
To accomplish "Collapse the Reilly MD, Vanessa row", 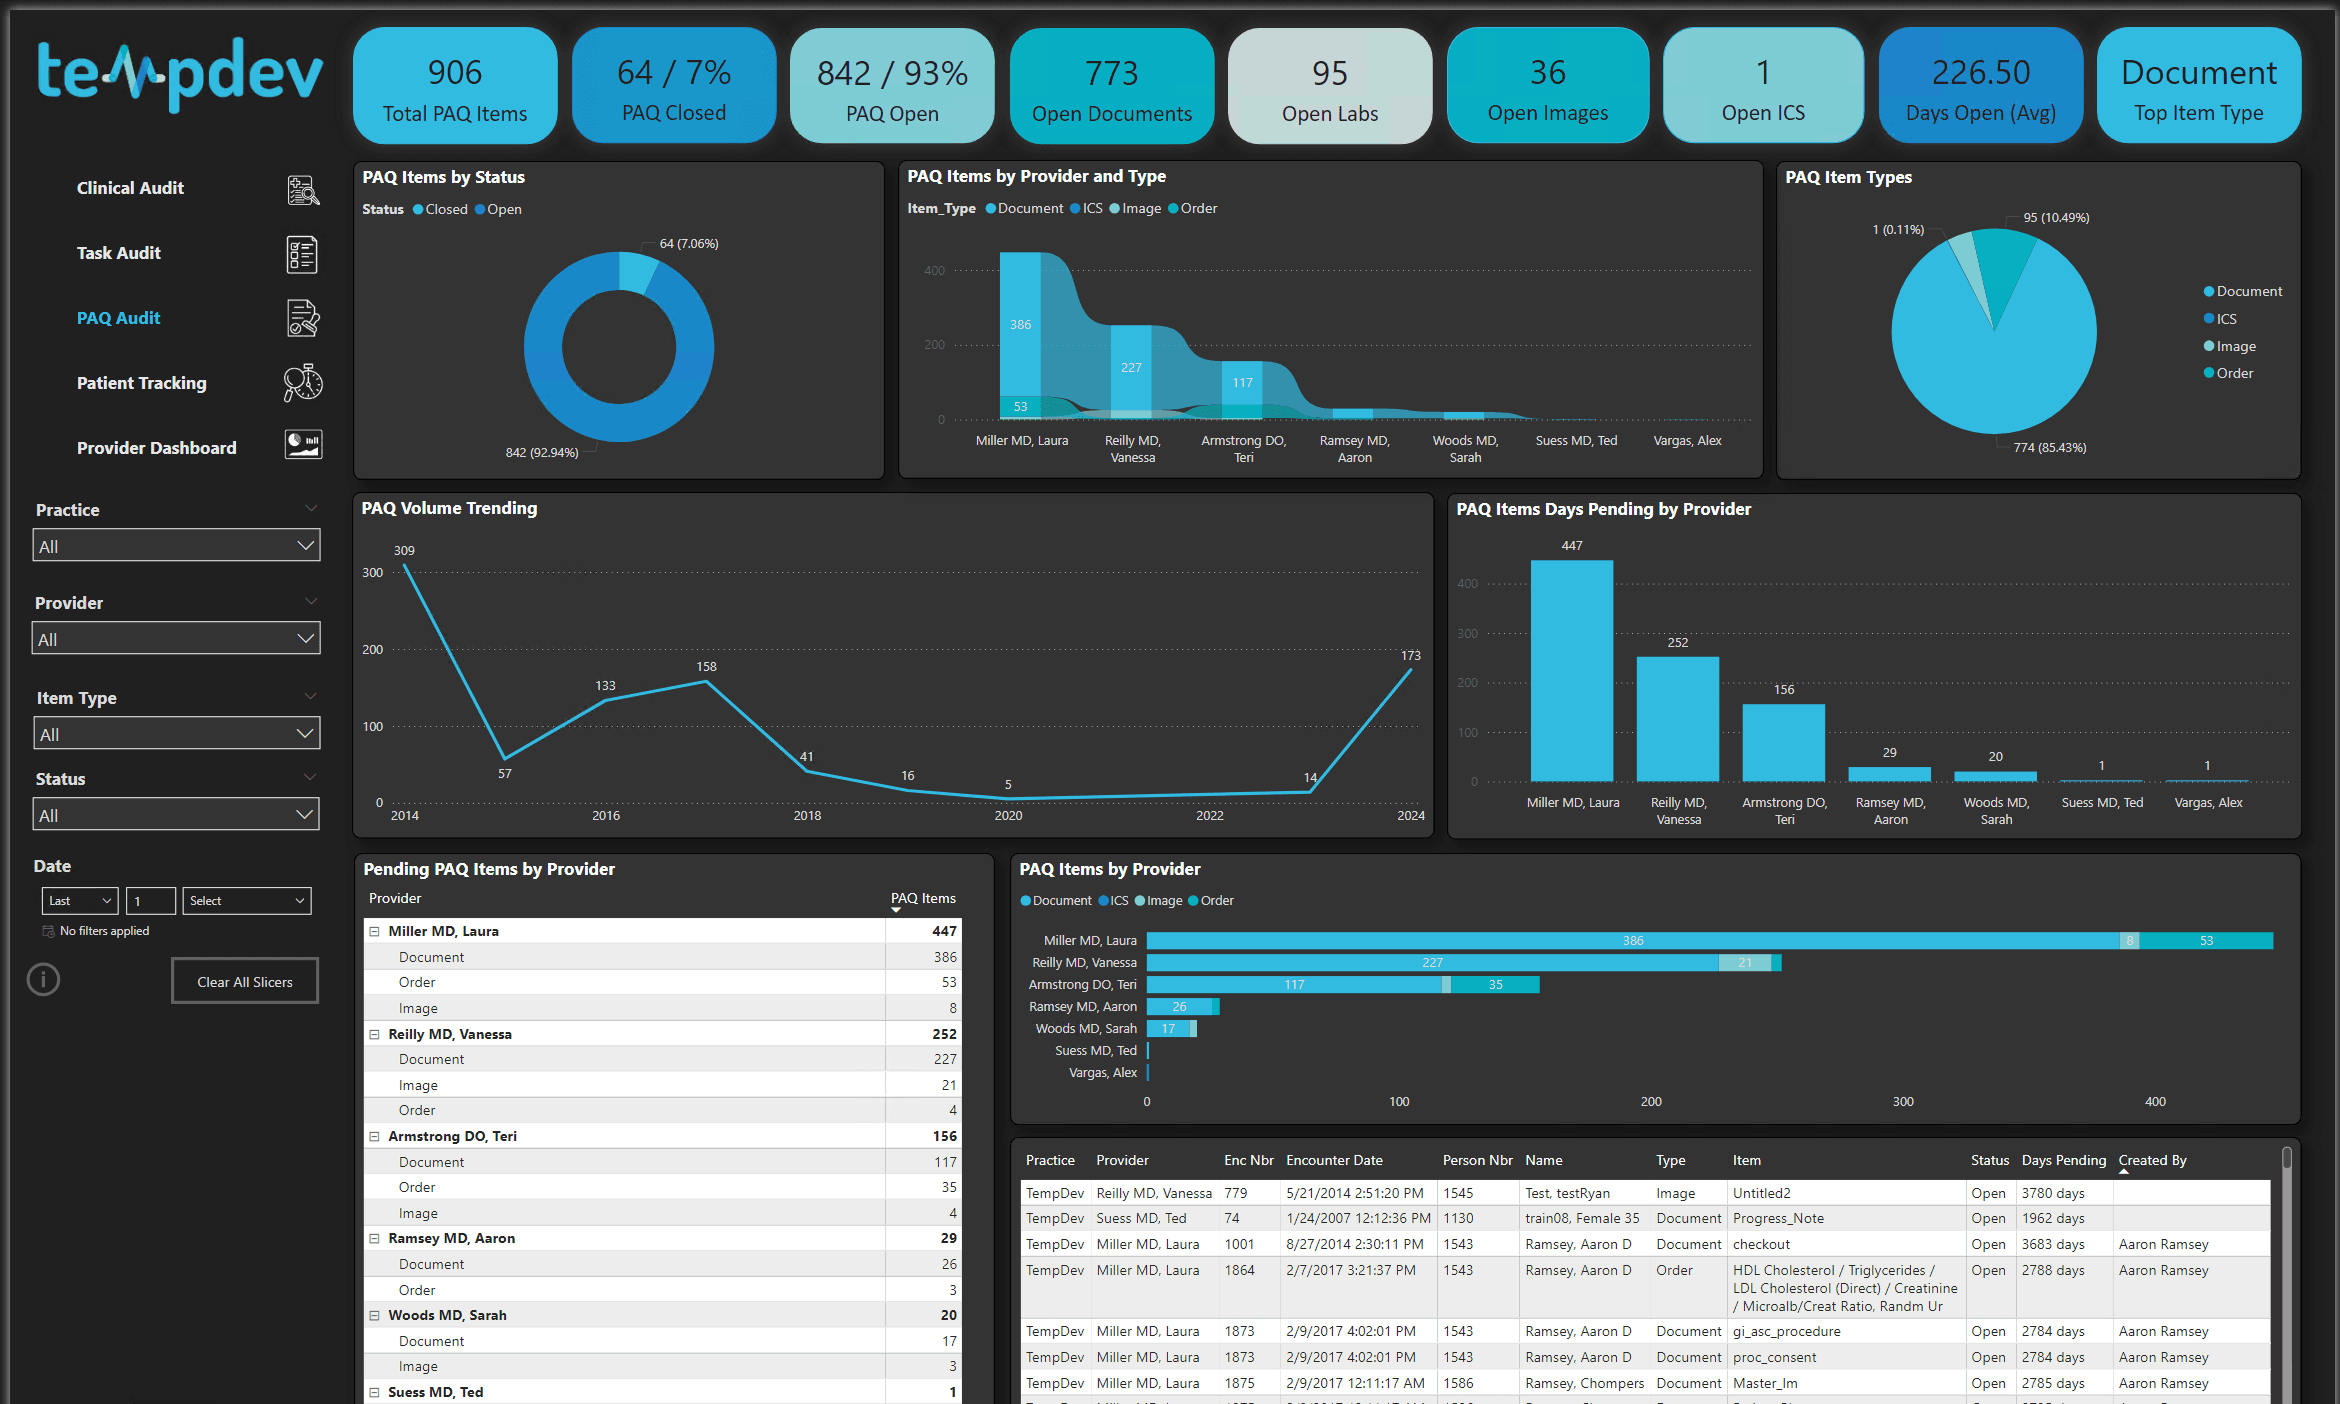I will pyautogui.click(x=375, y=1034).
